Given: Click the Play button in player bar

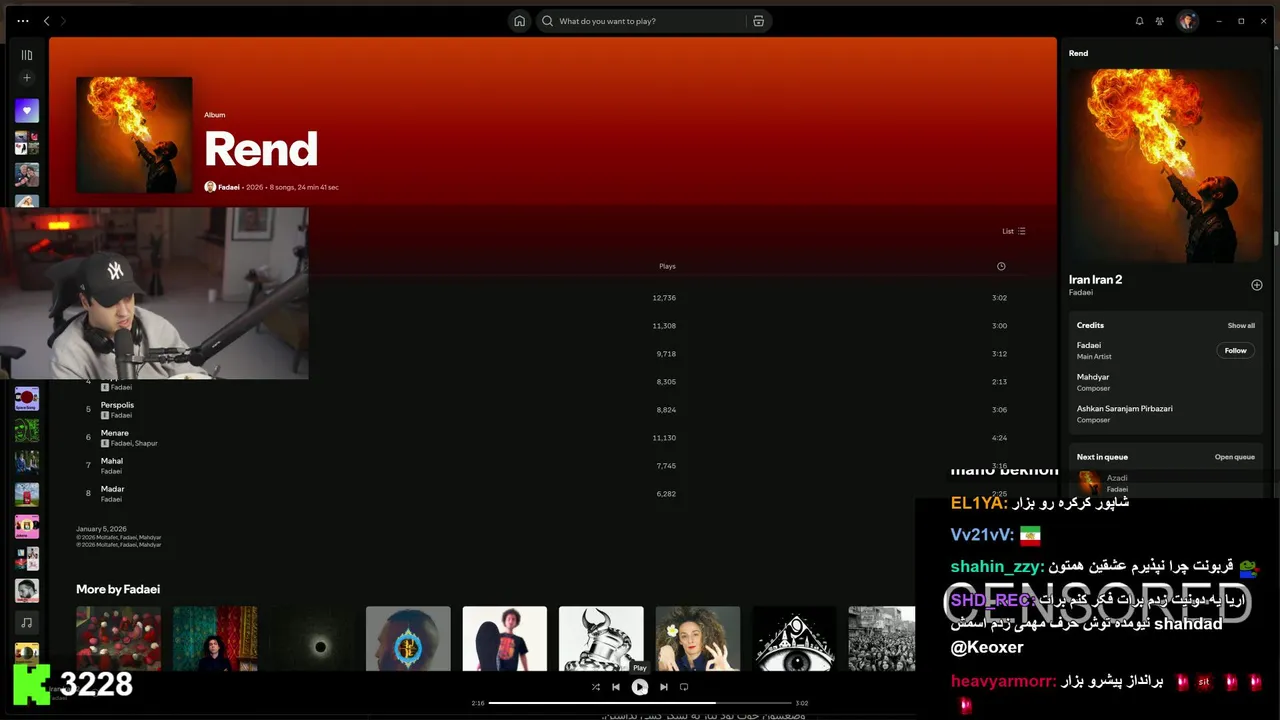Looking at the screenshot, I should 640,687.
